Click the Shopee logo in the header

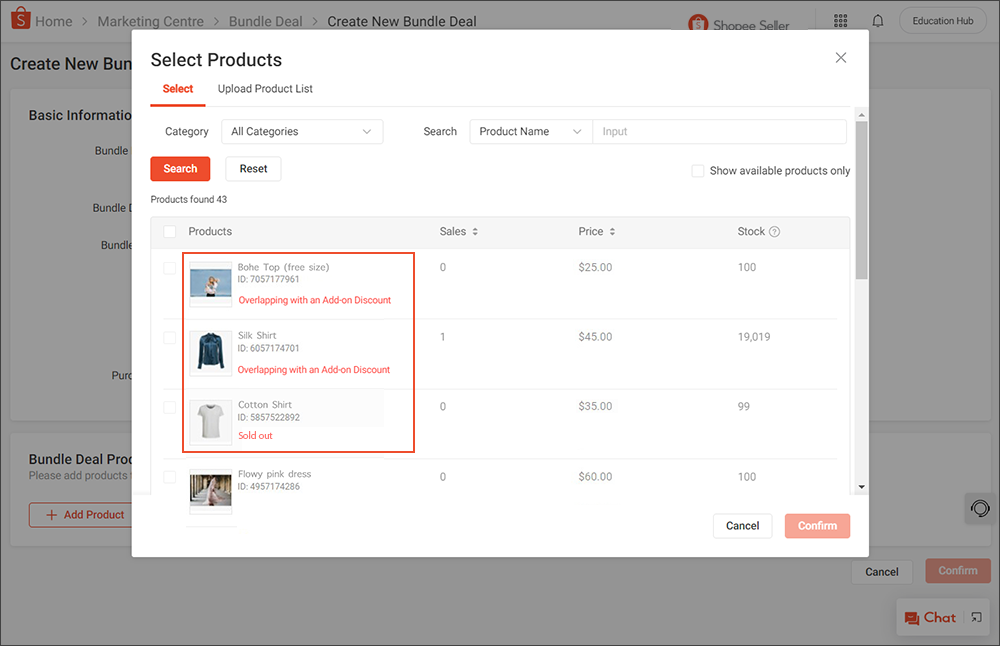coord(20,20)
